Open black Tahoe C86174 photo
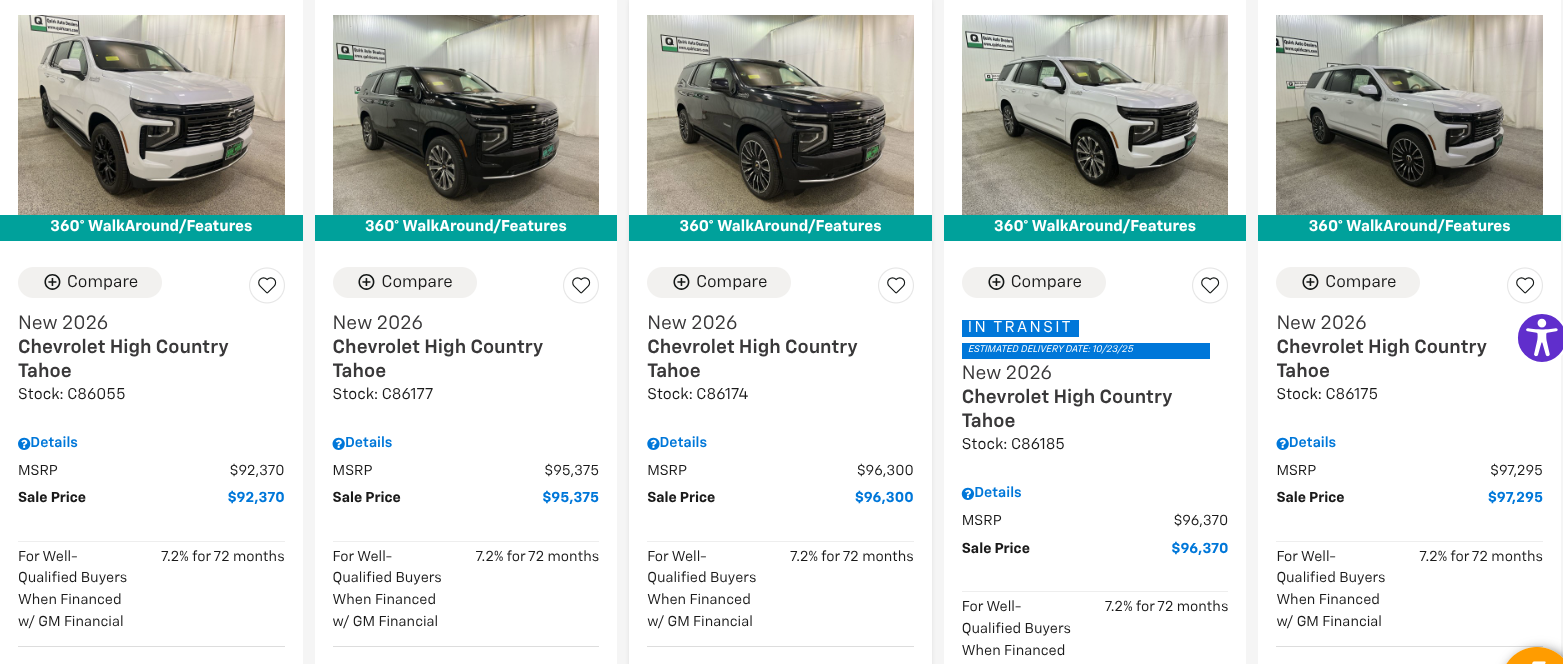This screenshot has width=1563, height=664. pyautogui.click(x=780, y=114)
